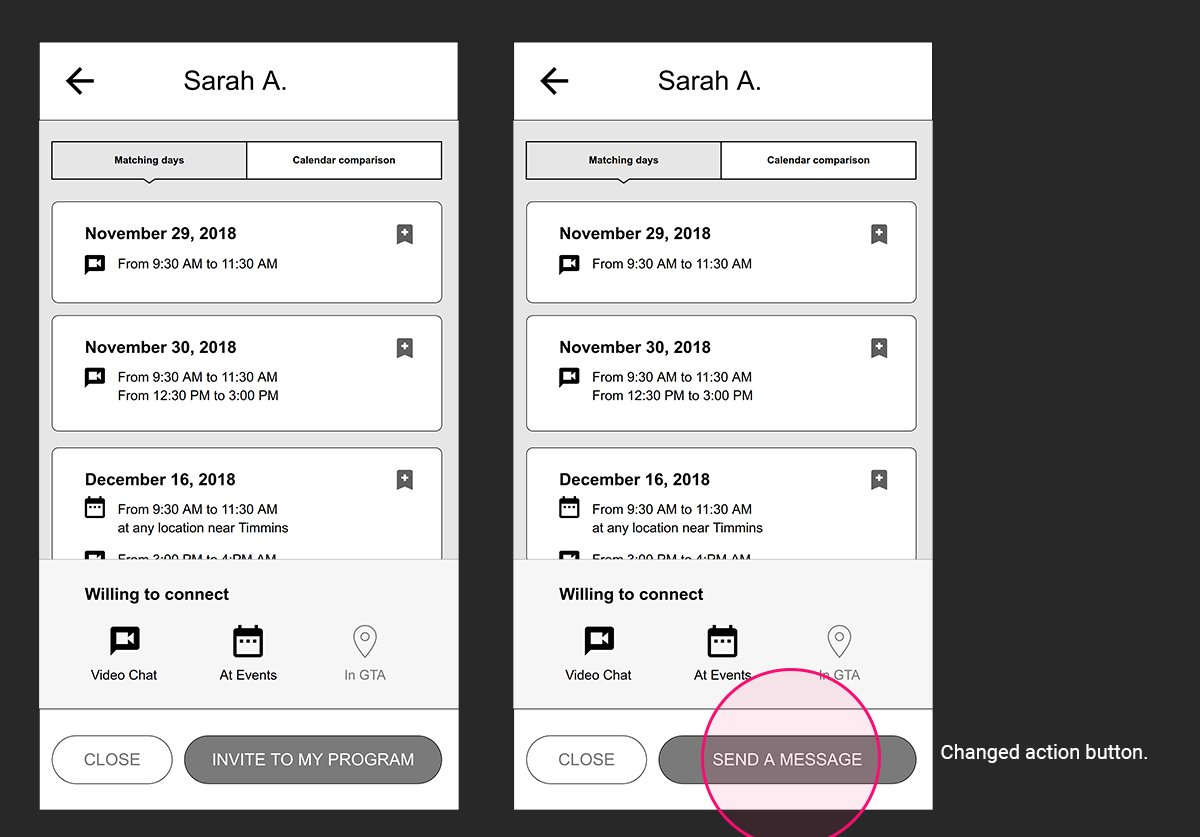Bookmark November 29, 2018 in left mockup
This screenshot has height=837, width=1200.
(404, 234)
